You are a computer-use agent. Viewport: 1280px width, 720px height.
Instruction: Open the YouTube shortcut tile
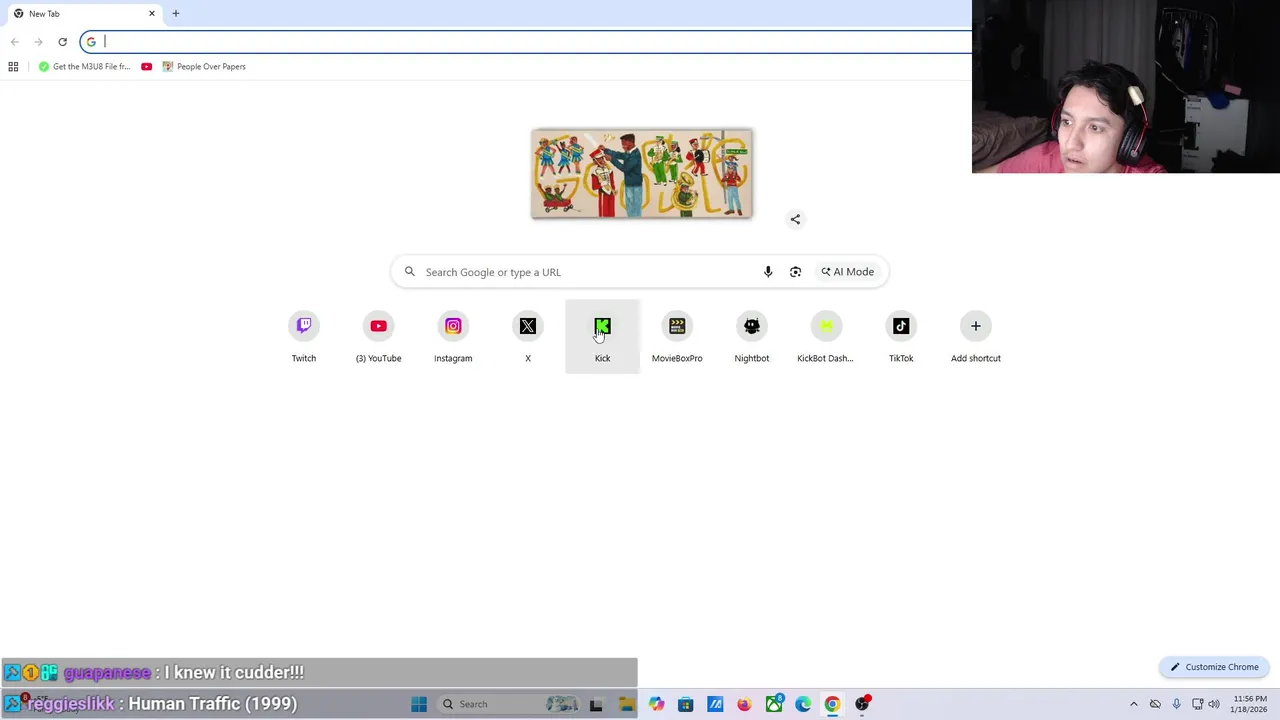tap(378, 337)
